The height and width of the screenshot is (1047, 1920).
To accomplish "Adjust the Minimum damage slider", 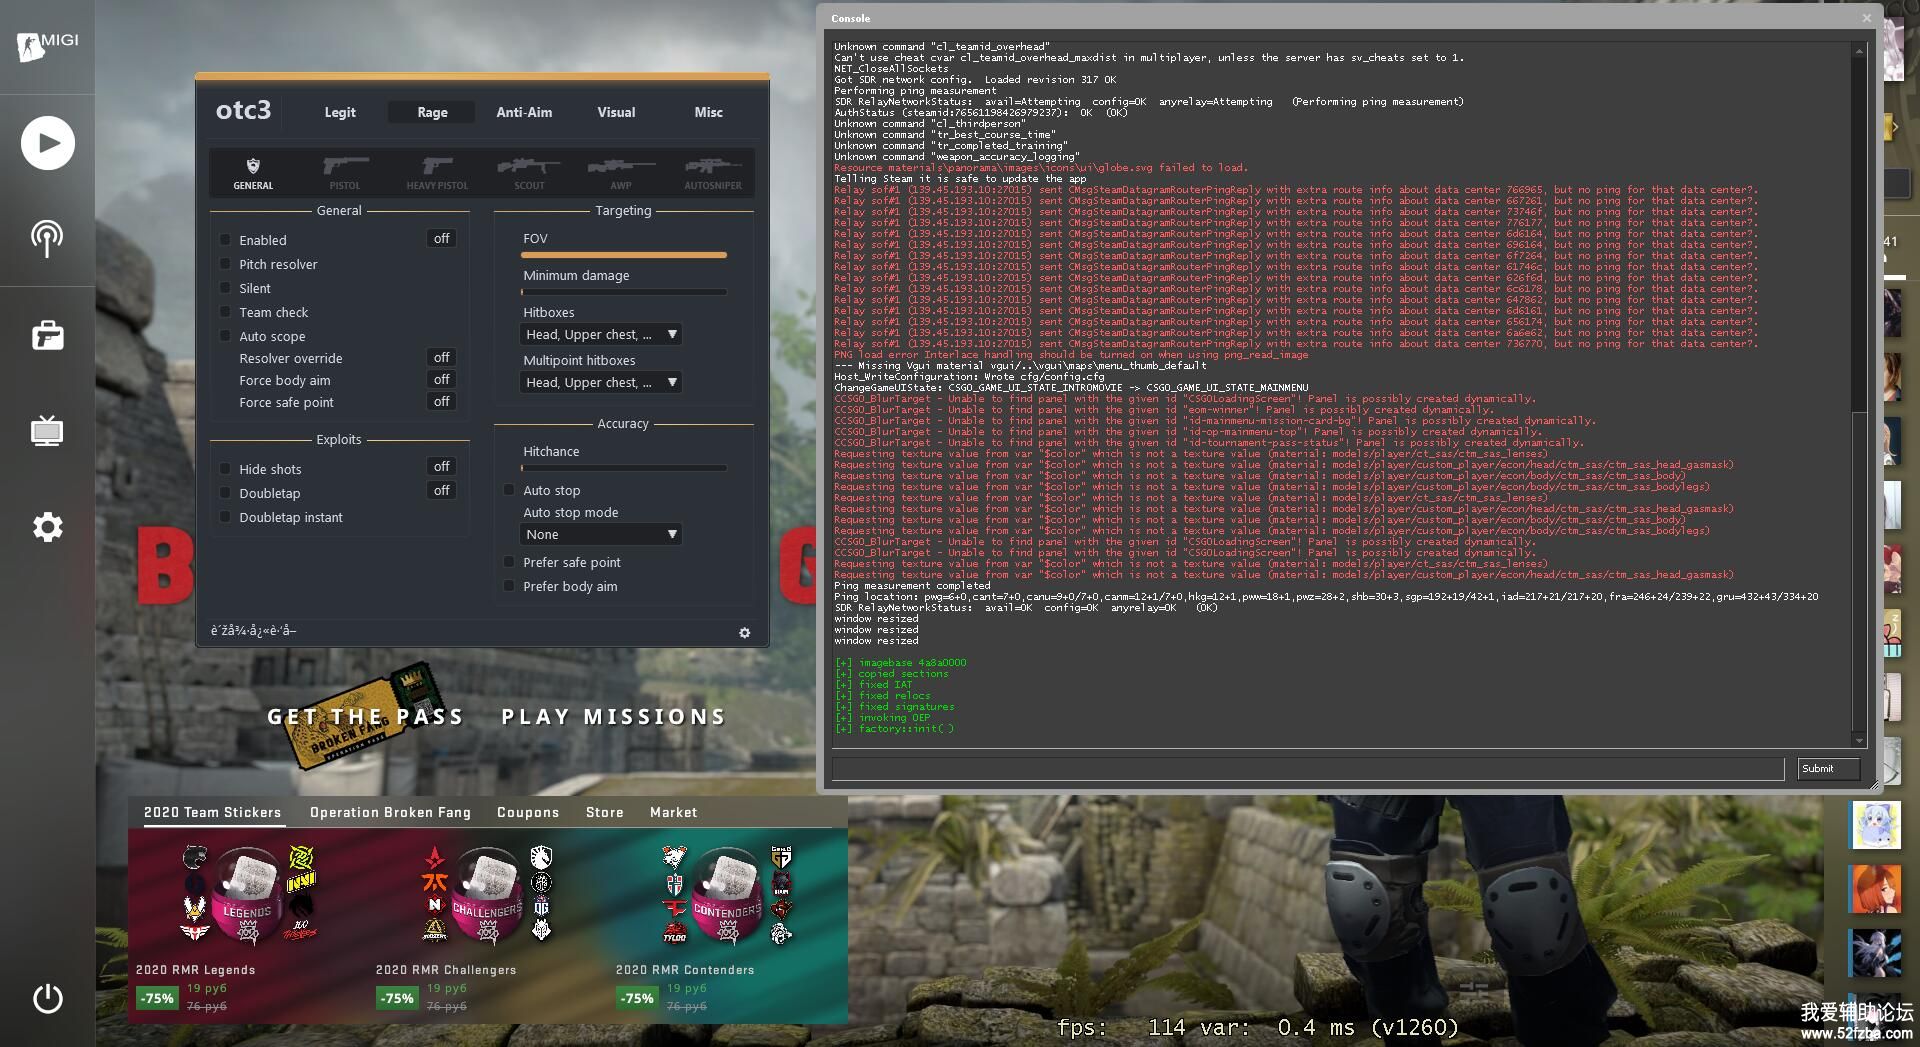I will click(624, 292).
